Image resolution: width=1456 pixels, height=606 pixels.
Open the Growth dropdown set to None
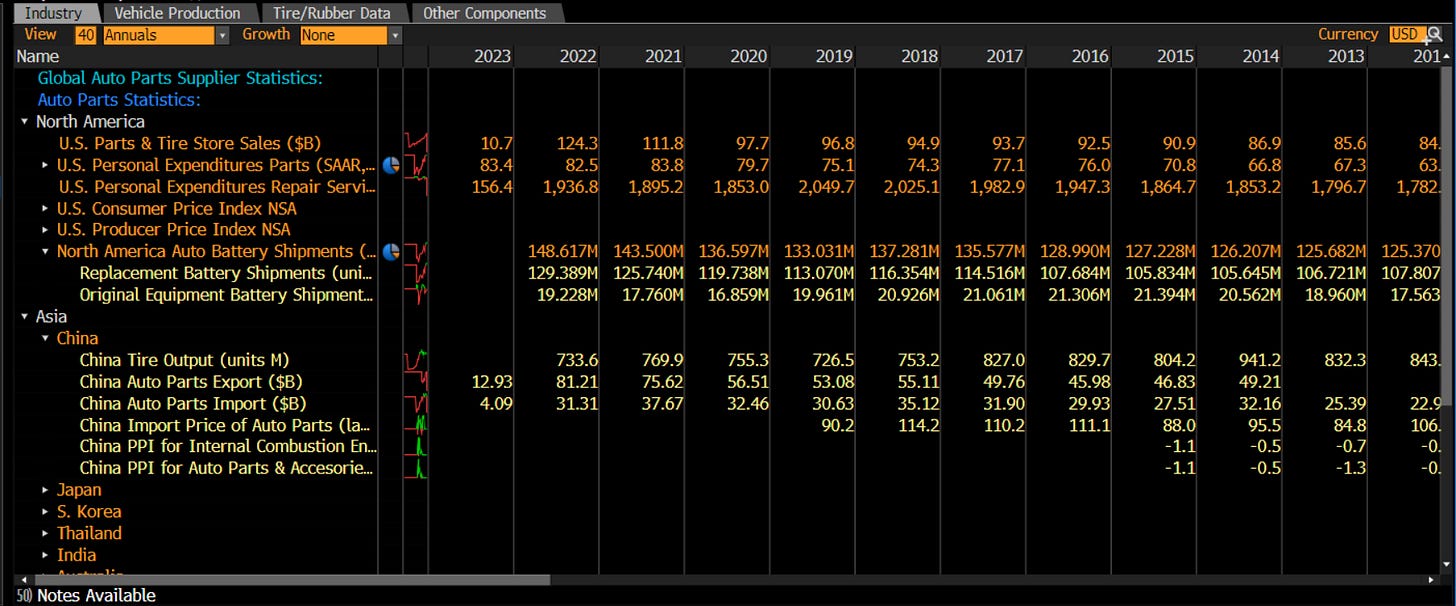[x=394, y=34]
